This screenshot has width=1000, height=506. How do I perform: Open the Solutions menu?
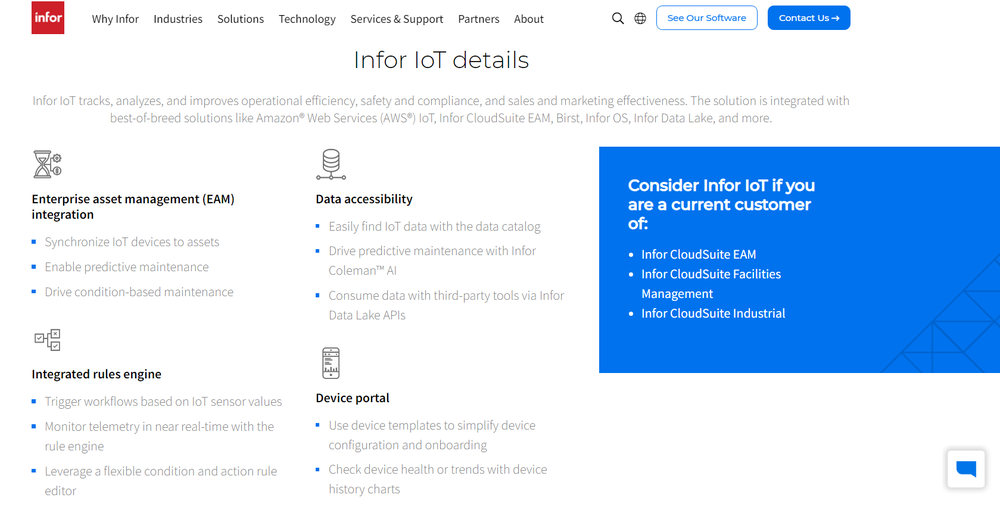coord(240,19)
